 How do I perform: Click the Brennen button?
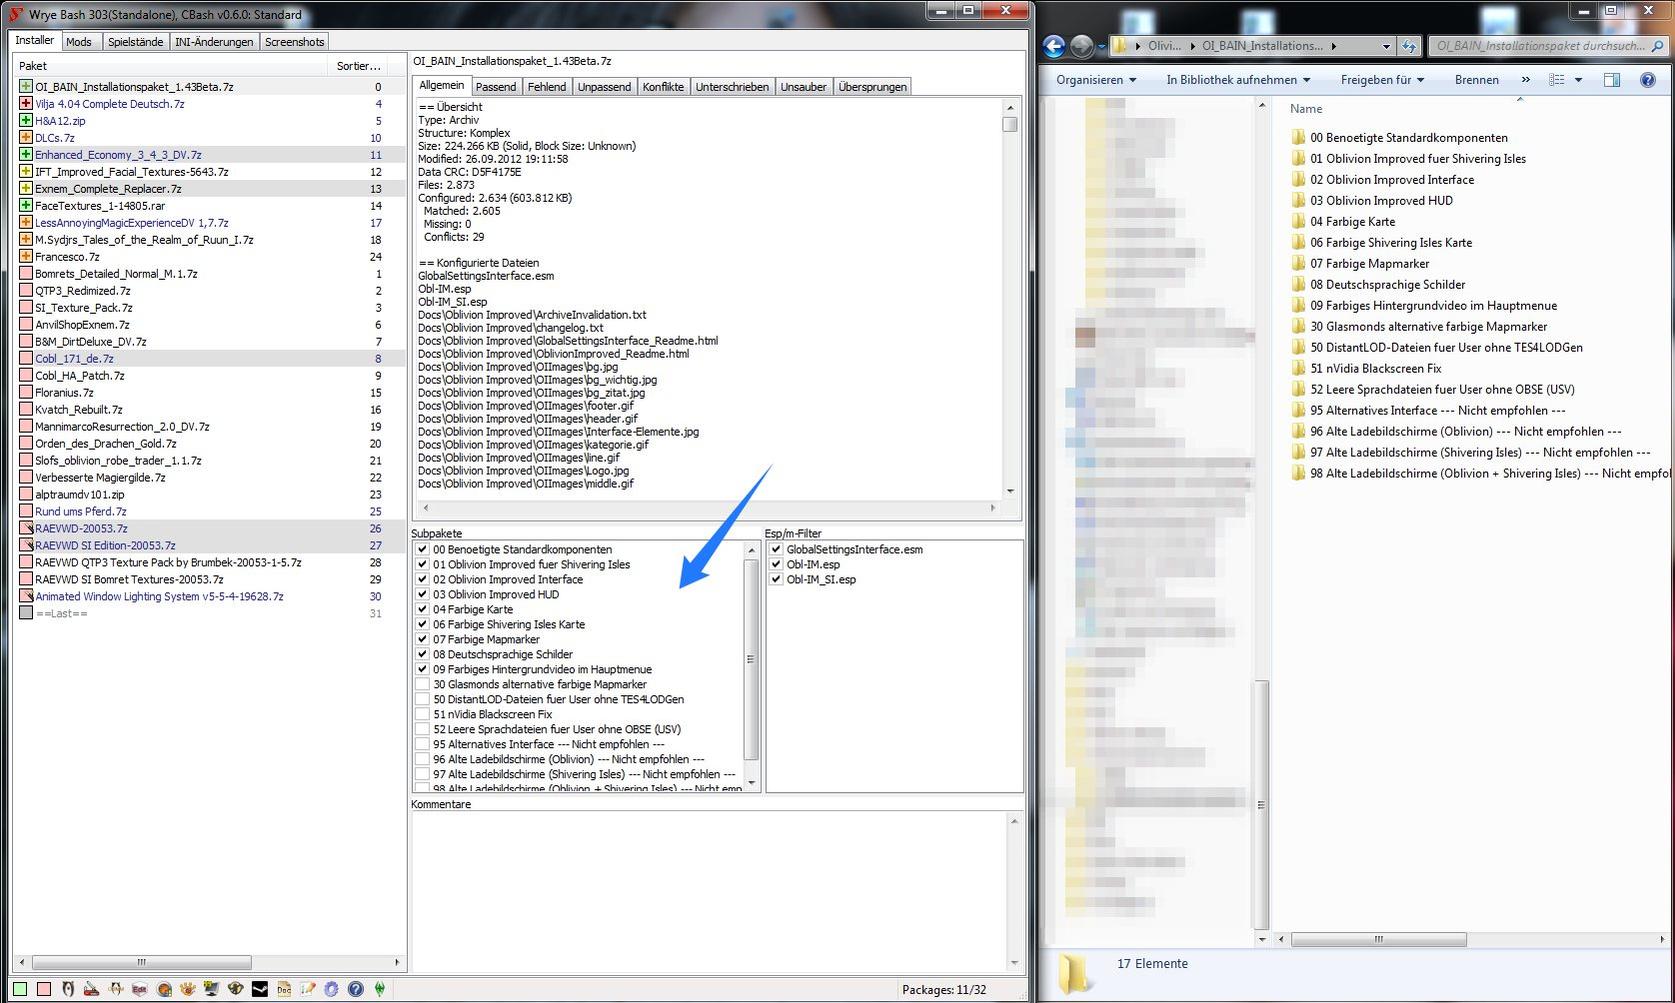[x=1476, y=80]
